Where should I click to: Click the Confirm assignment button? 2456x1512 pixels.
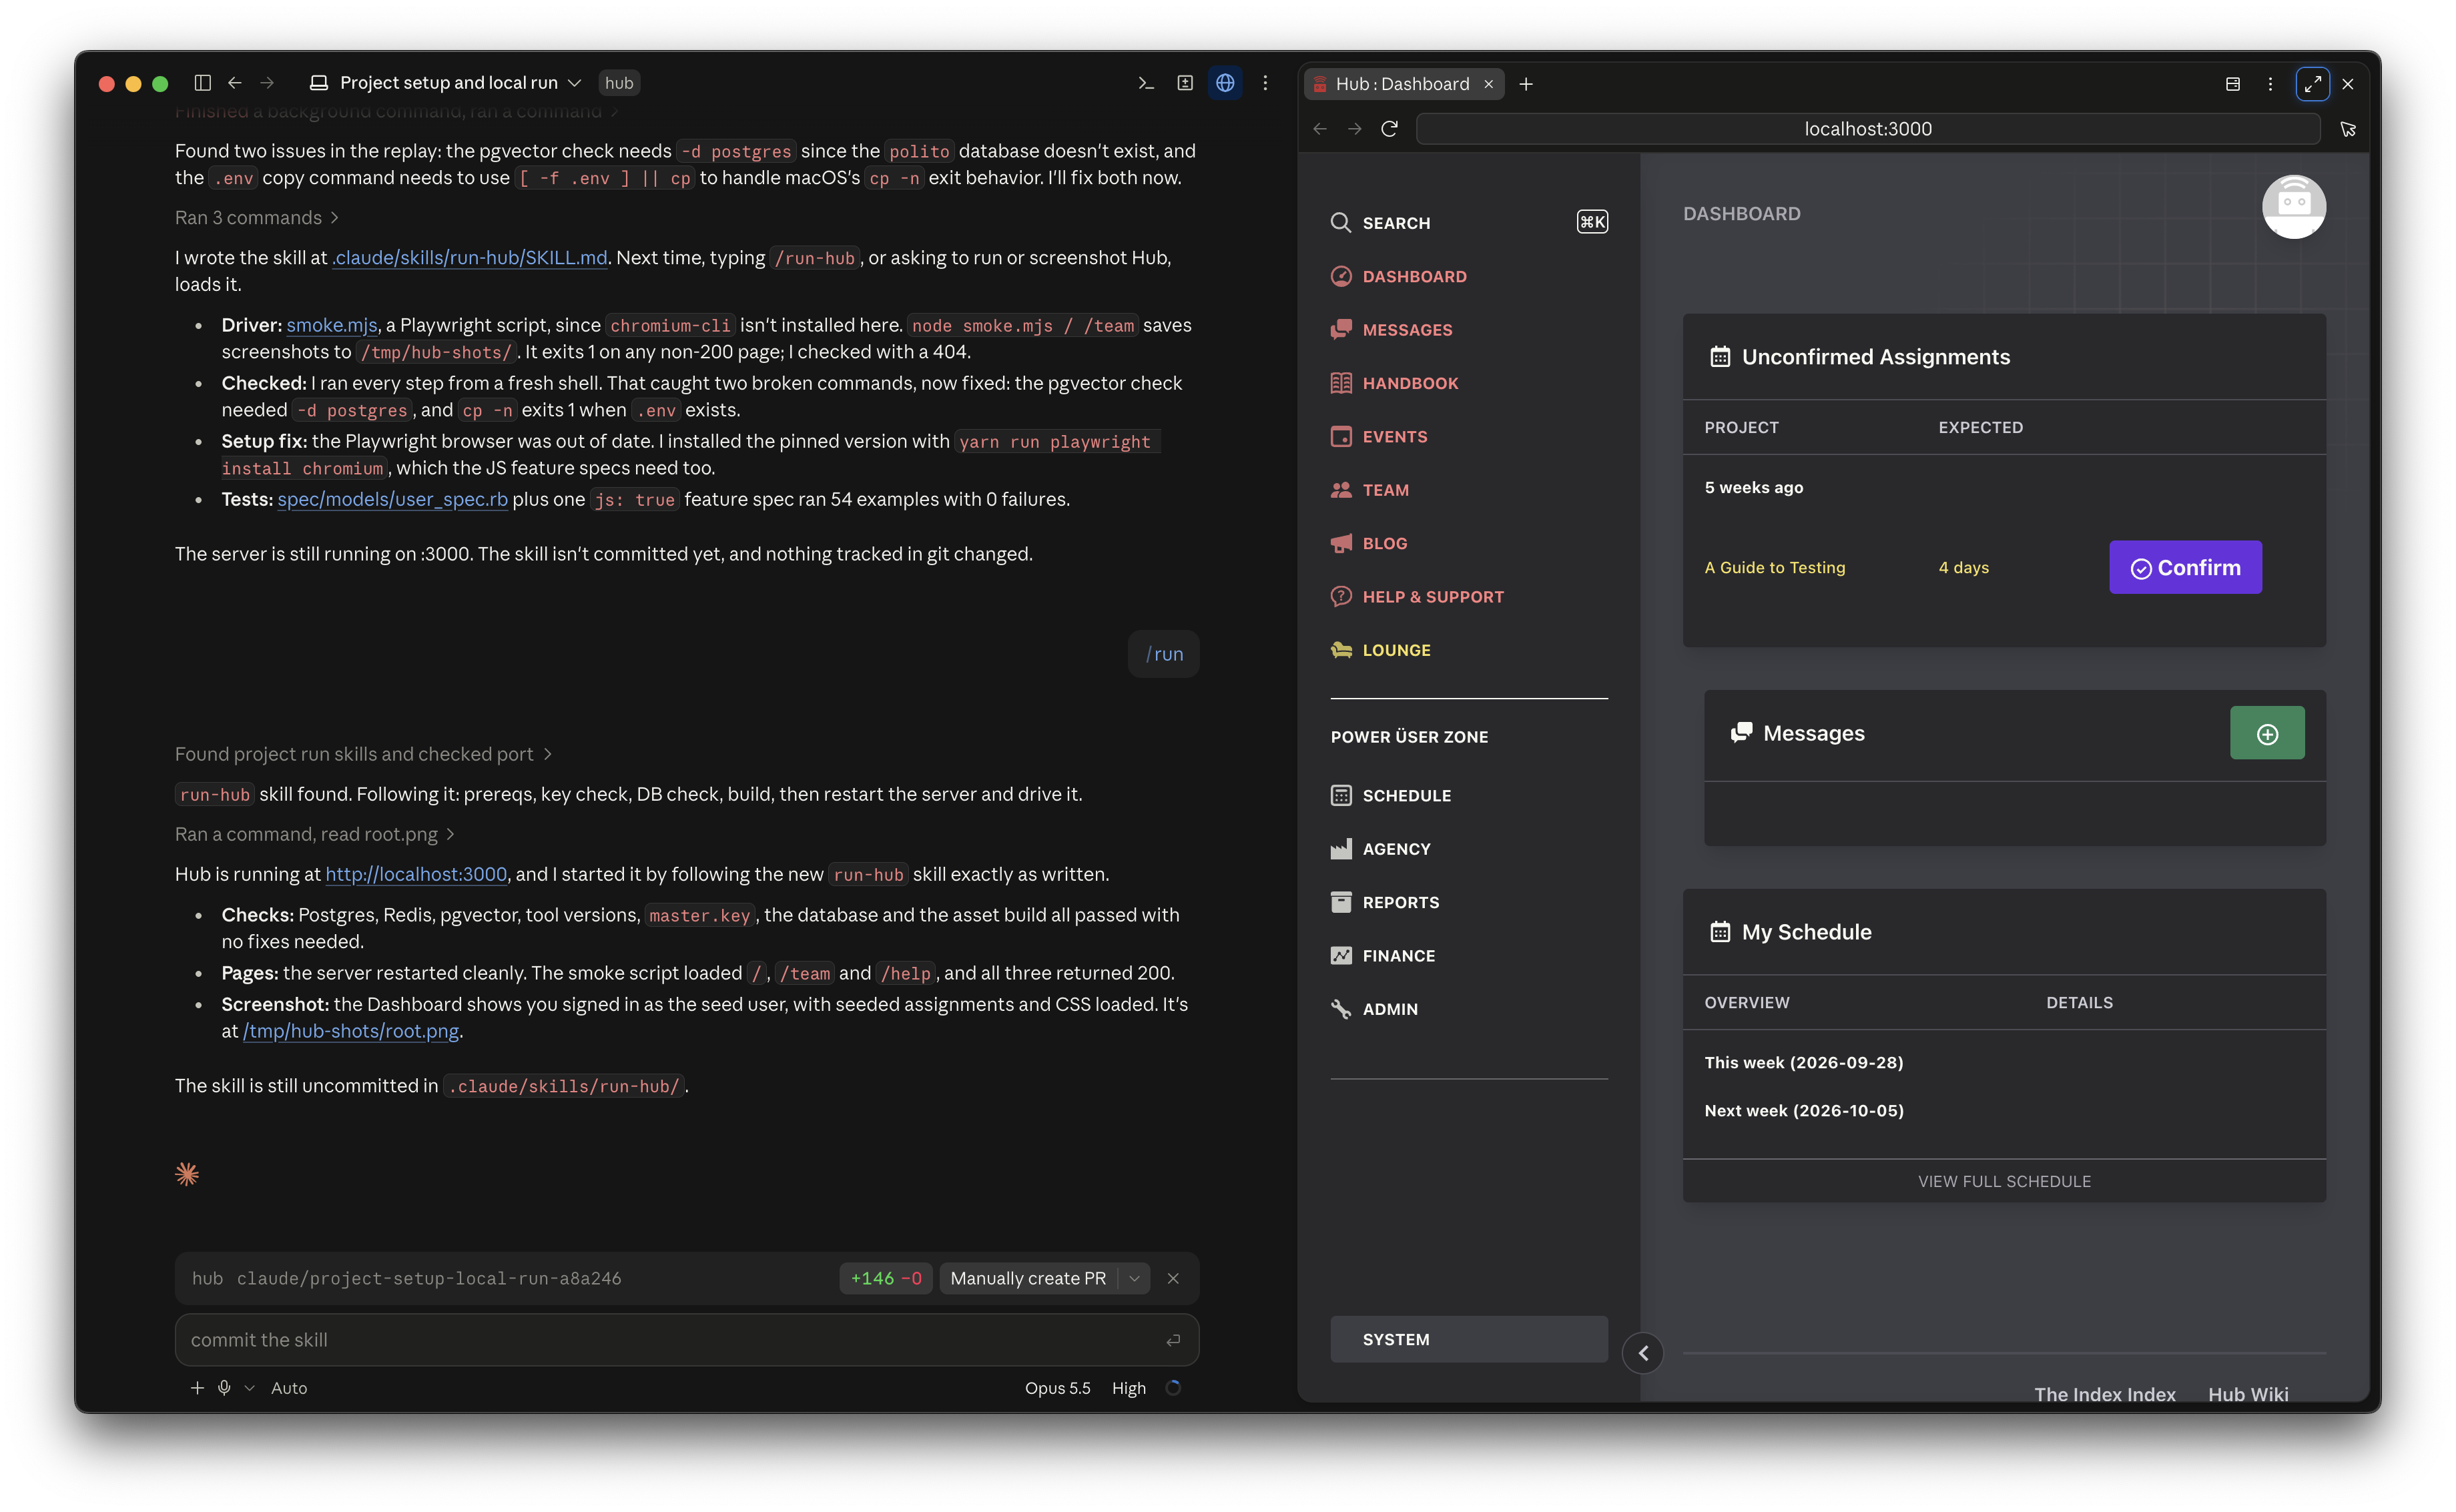2185,567
